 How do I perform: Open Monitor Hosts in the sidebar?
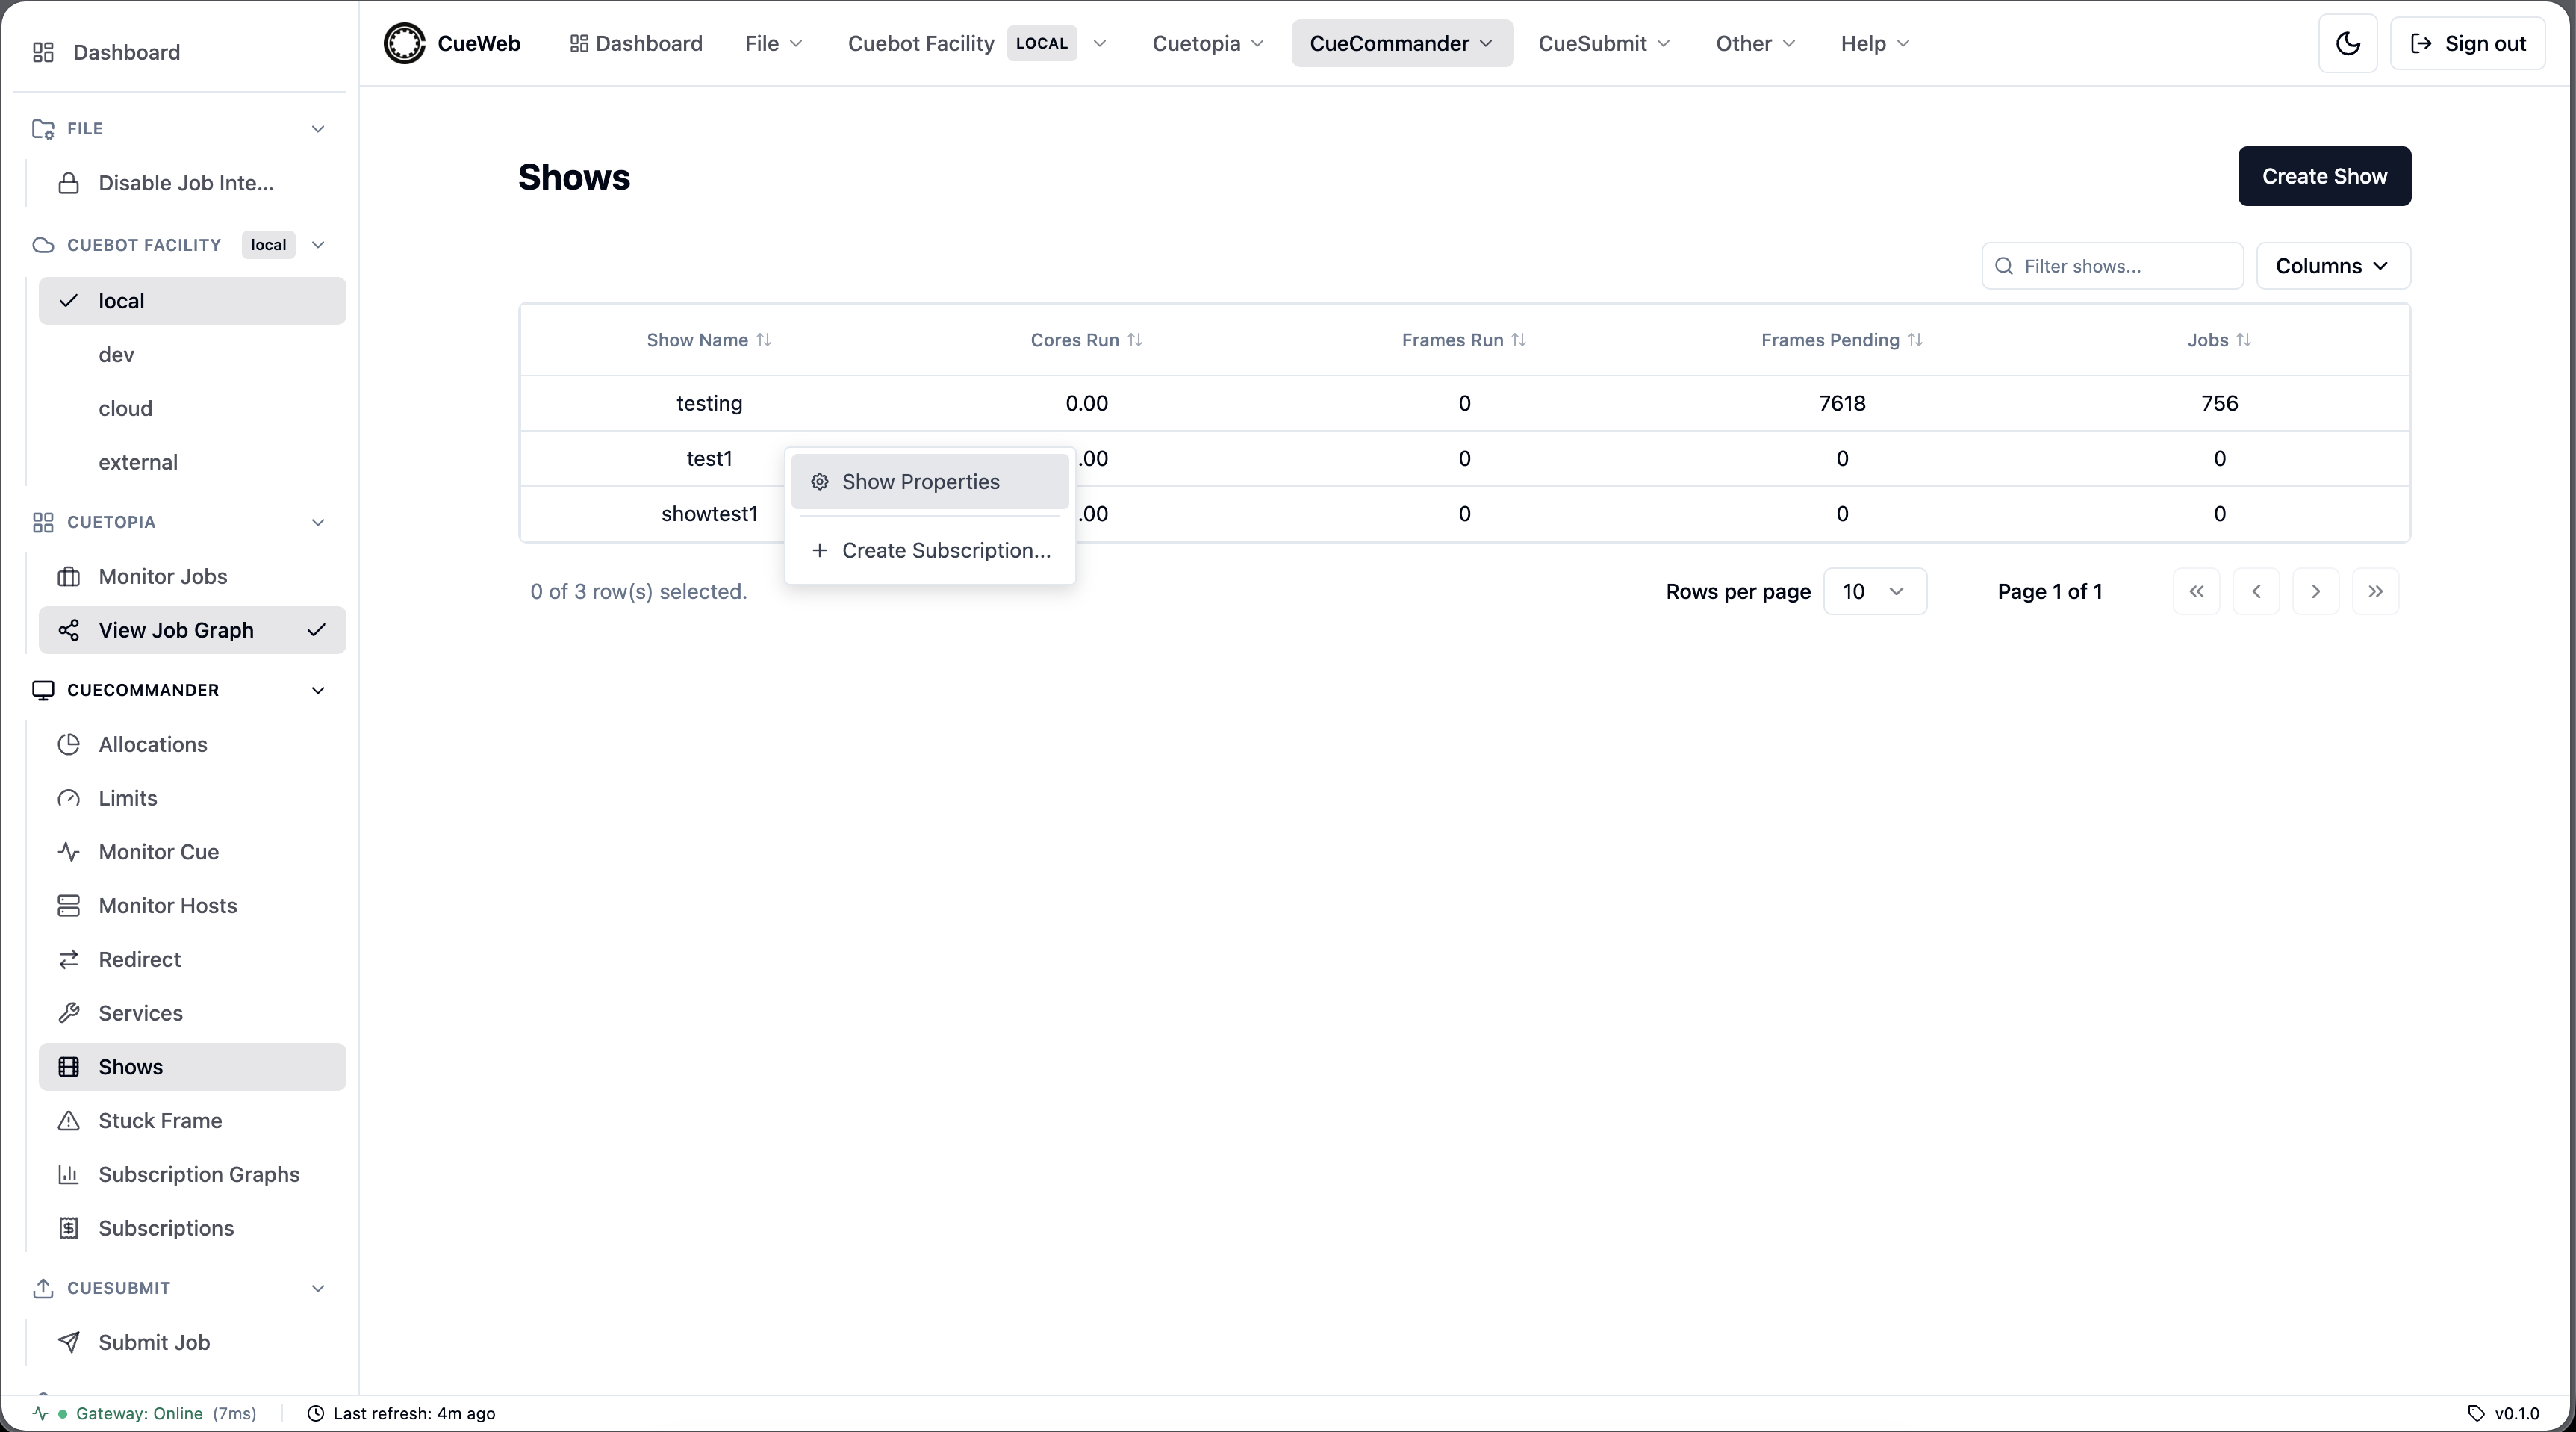click(192, 906)
